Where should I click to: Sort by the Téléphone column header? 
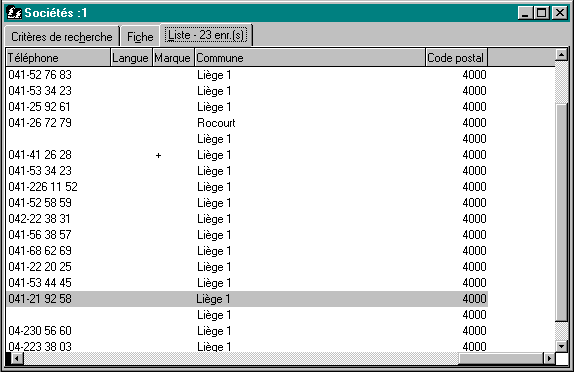(58, 58)
